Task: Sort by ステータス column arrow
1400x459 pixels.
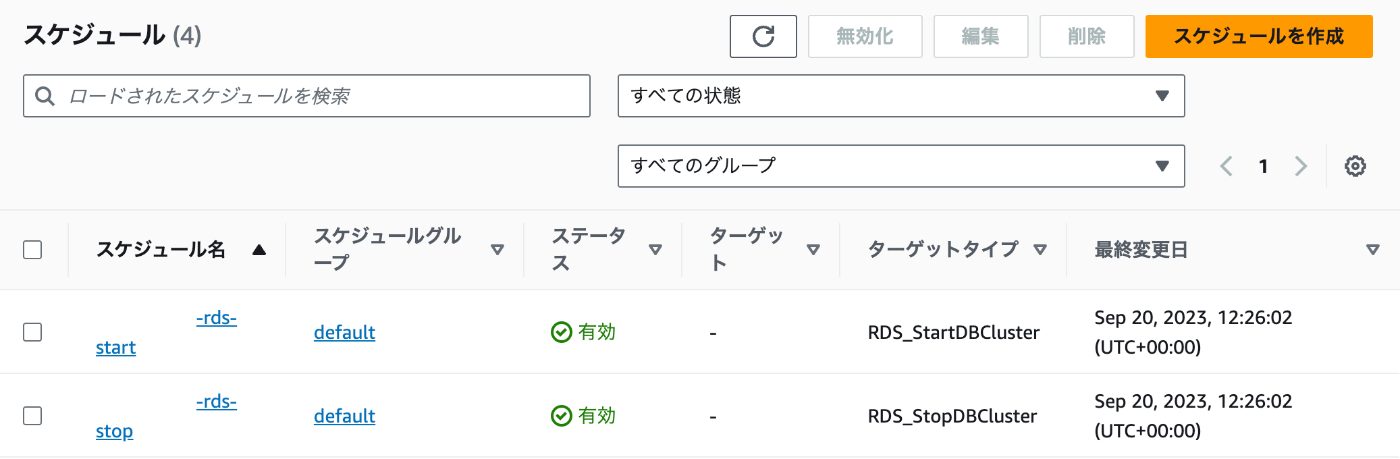Action: (x=655, y=250)
